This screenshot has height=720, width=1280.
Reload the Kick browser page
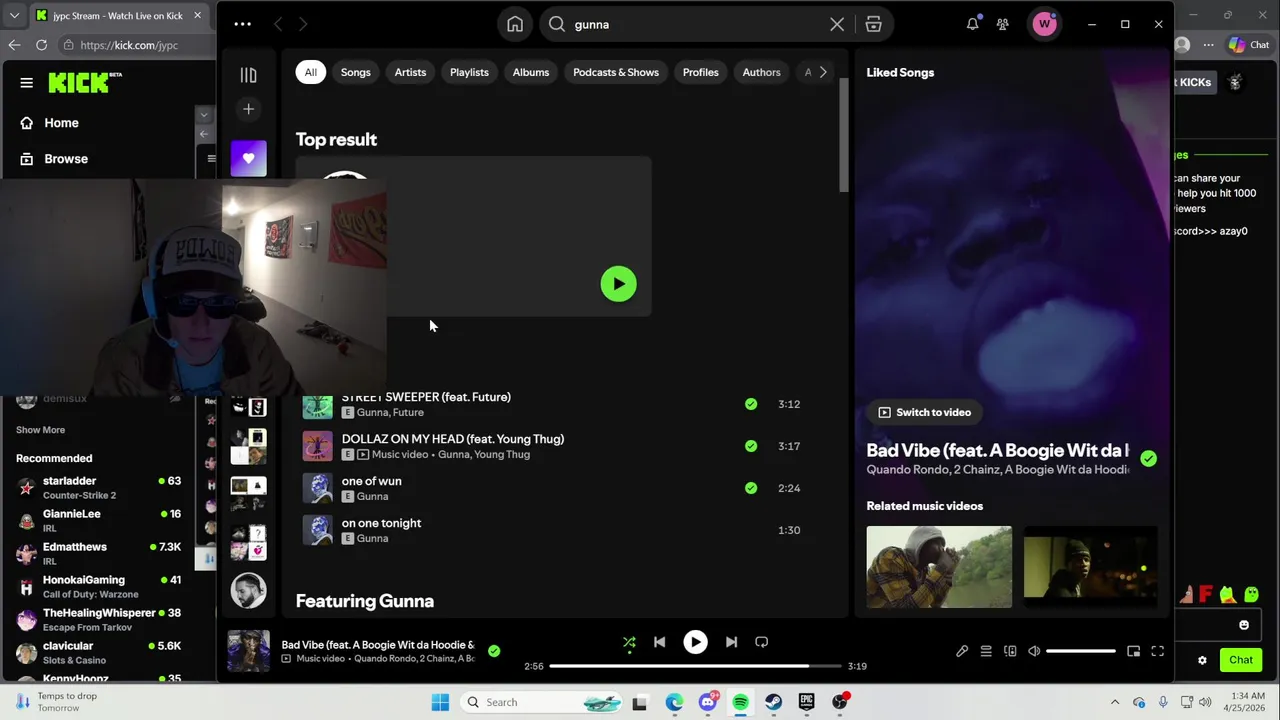pyautogui.click(x=41, y=45)
